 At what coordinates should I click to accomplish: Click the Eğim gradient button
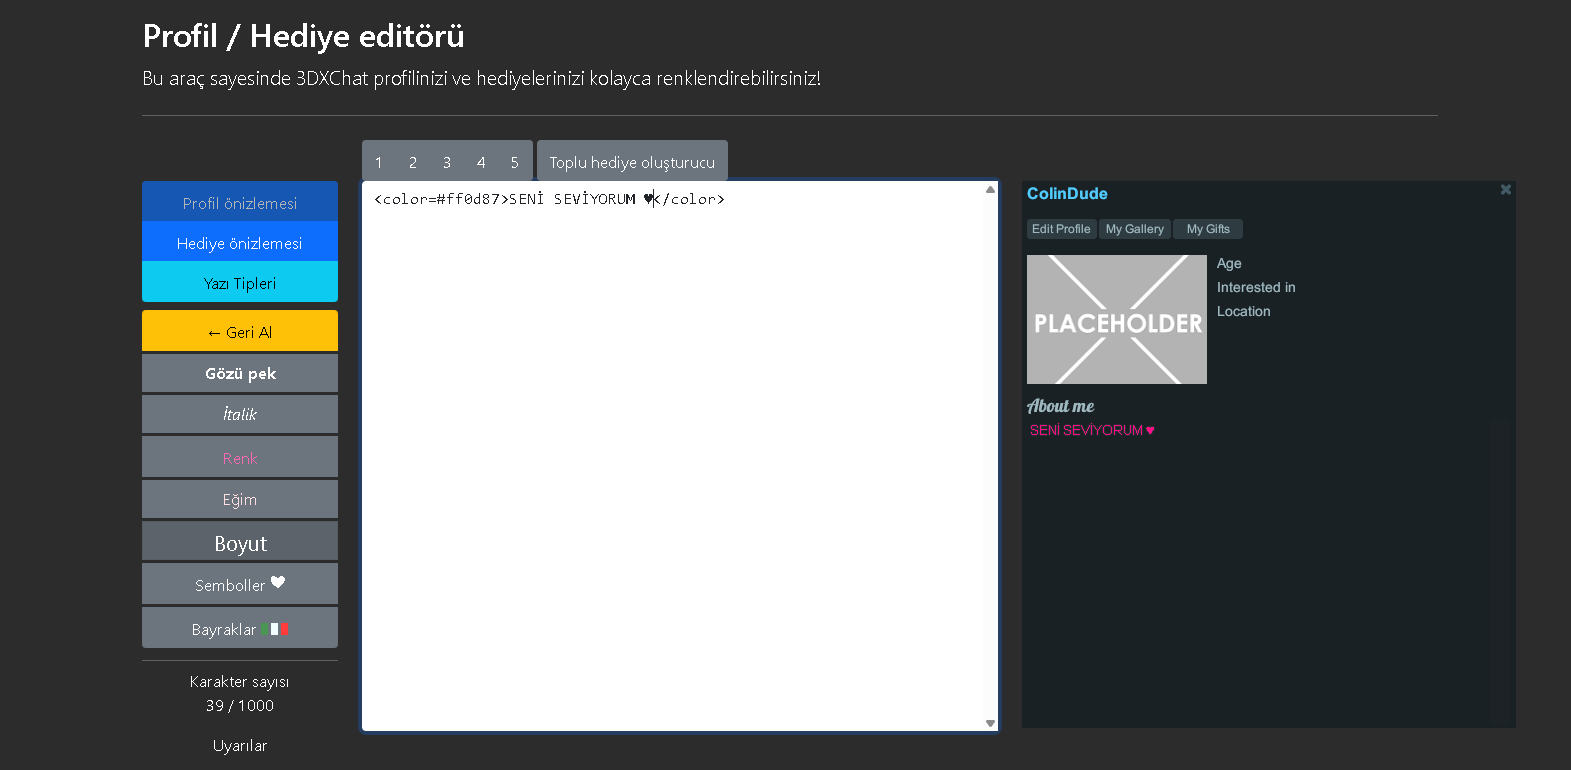click(240, 499)
